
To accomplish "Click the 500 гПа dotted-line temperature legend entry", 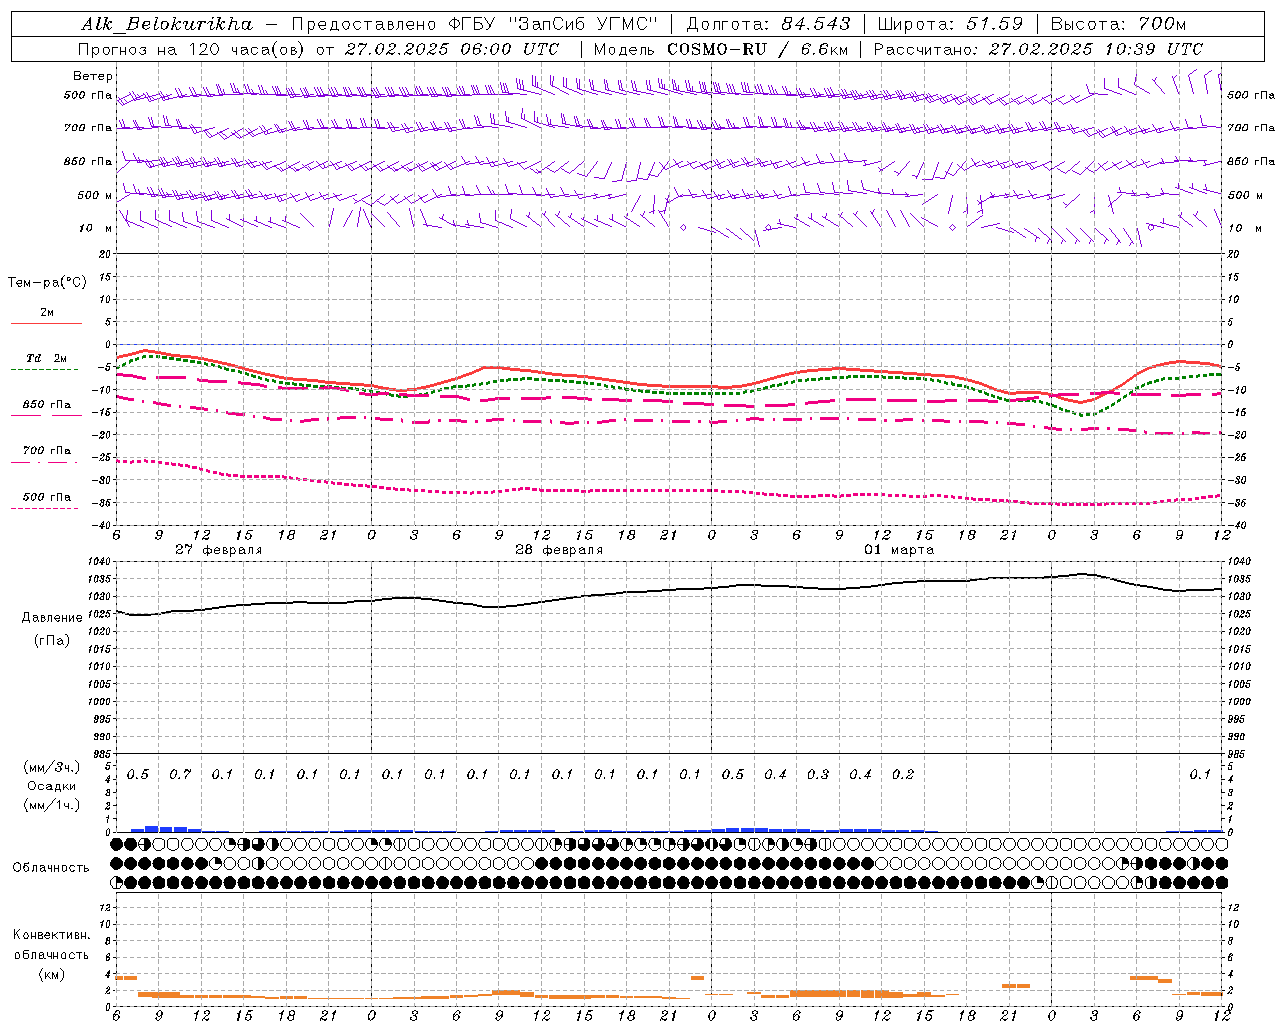I will [47, 497].
